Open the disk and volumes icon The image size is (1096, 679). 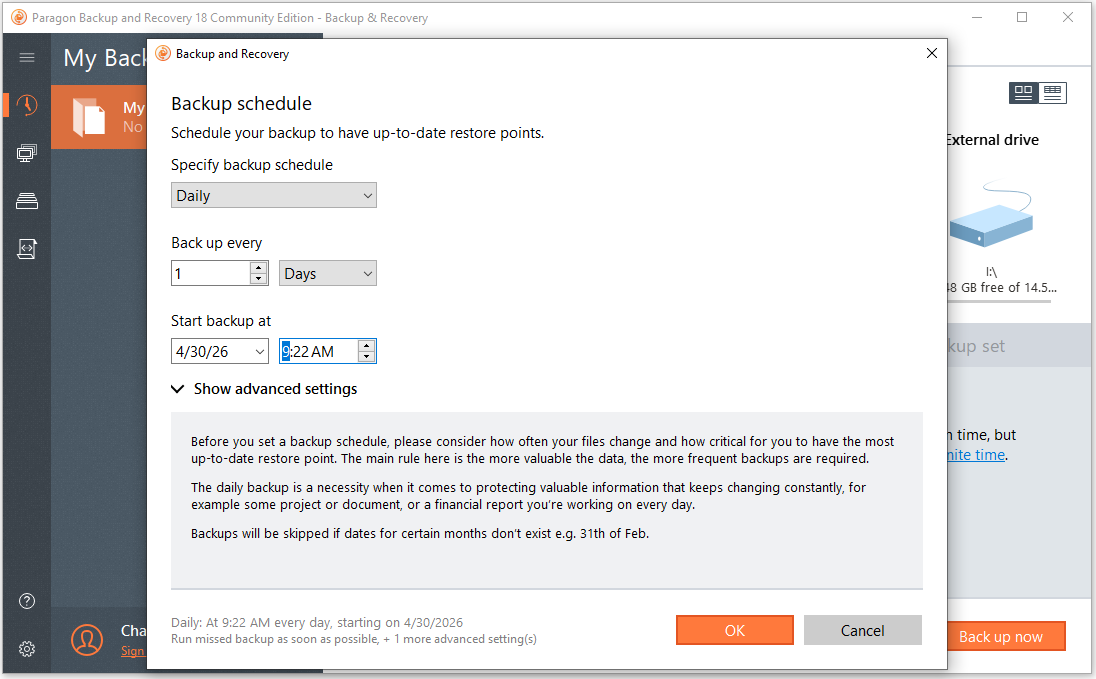coord(27,201)
